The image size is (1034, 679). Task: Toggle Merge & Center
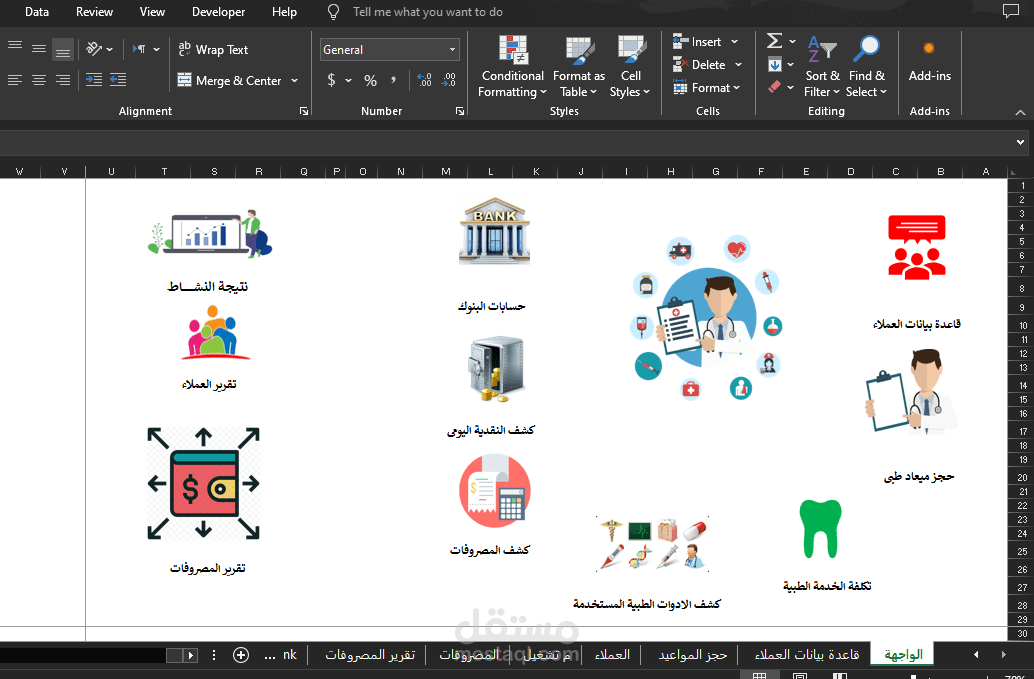coord(232,81)
